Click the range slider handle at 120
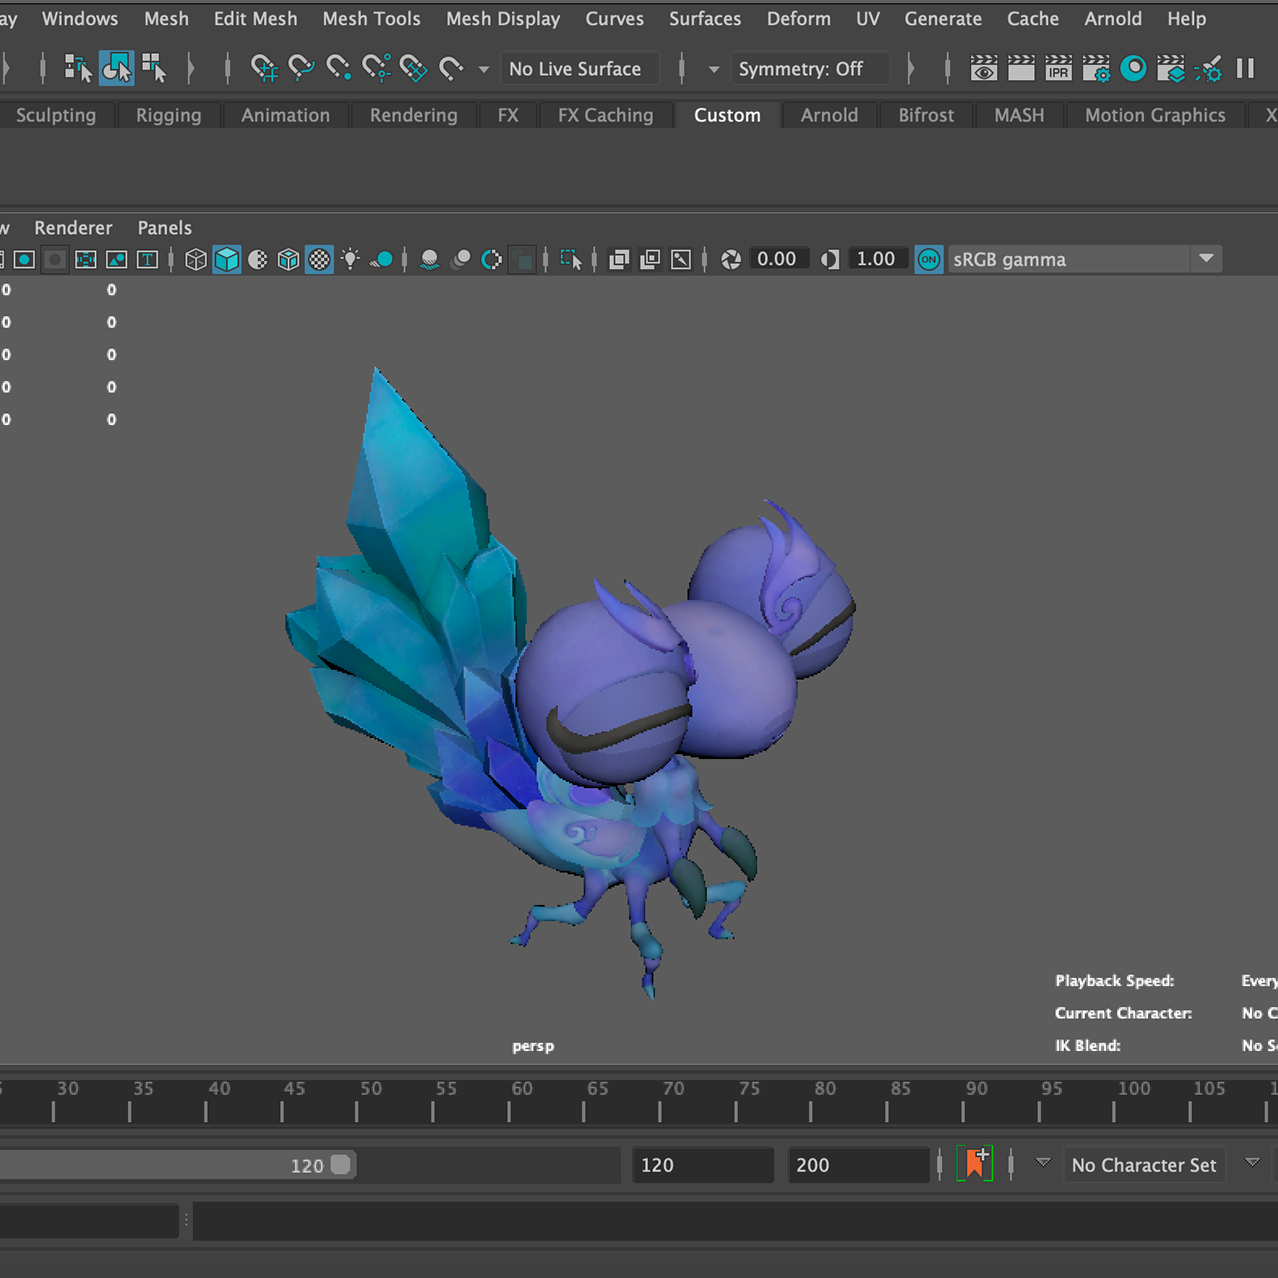The width and height of the screenshot is (1278, 1278). 341,1165
